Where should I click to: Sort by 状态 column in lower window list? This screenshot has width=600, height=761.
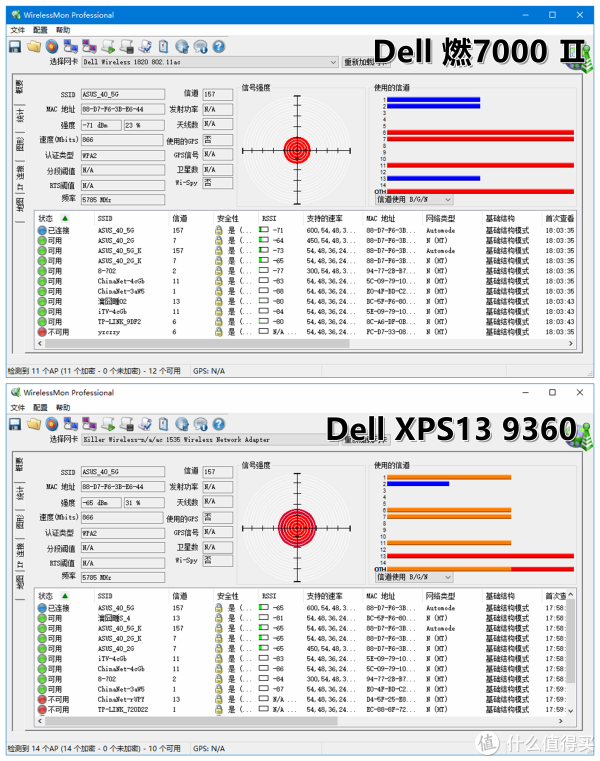(65, 596)
